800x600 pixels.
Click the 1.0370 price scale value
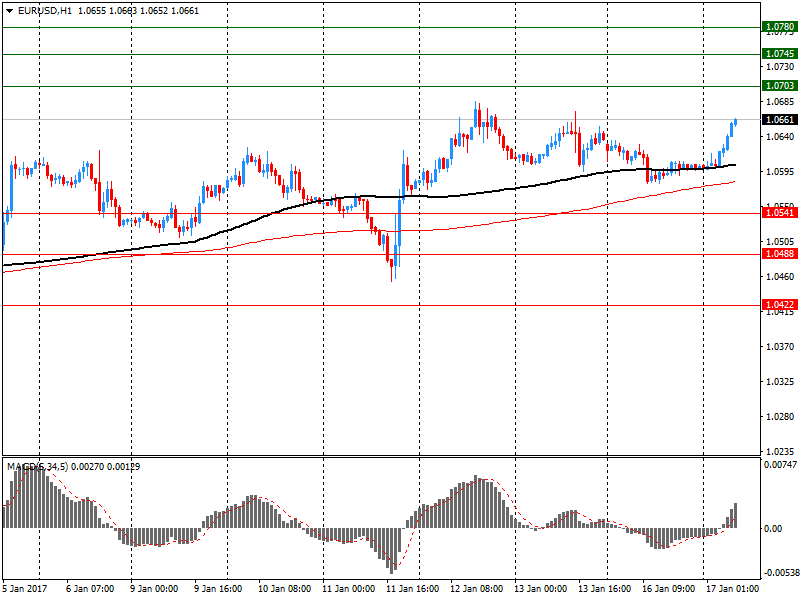coord(780,346)
